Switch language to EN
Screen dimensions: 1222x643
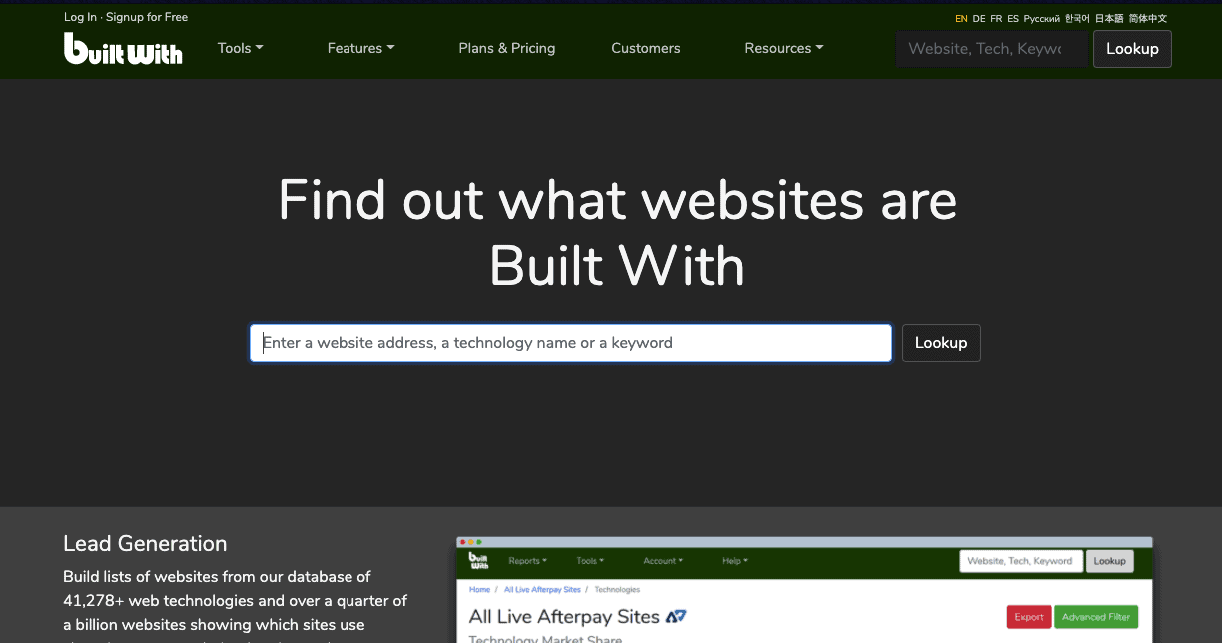pos(961,18)
